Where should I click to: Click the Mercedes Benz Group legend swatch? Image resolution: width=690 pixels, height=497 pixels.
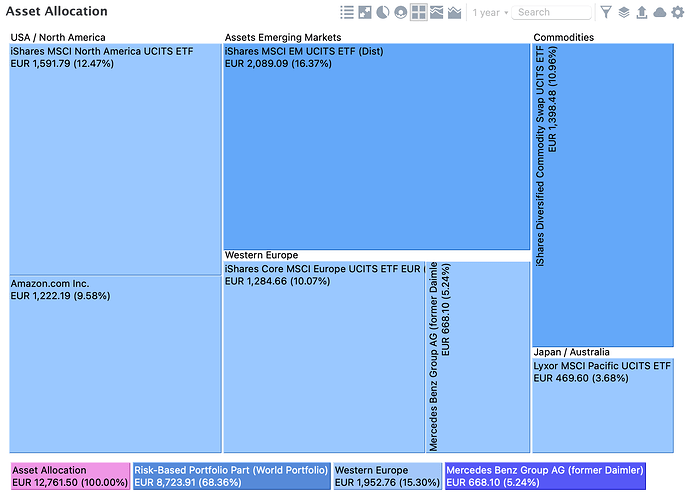(545, 476)
